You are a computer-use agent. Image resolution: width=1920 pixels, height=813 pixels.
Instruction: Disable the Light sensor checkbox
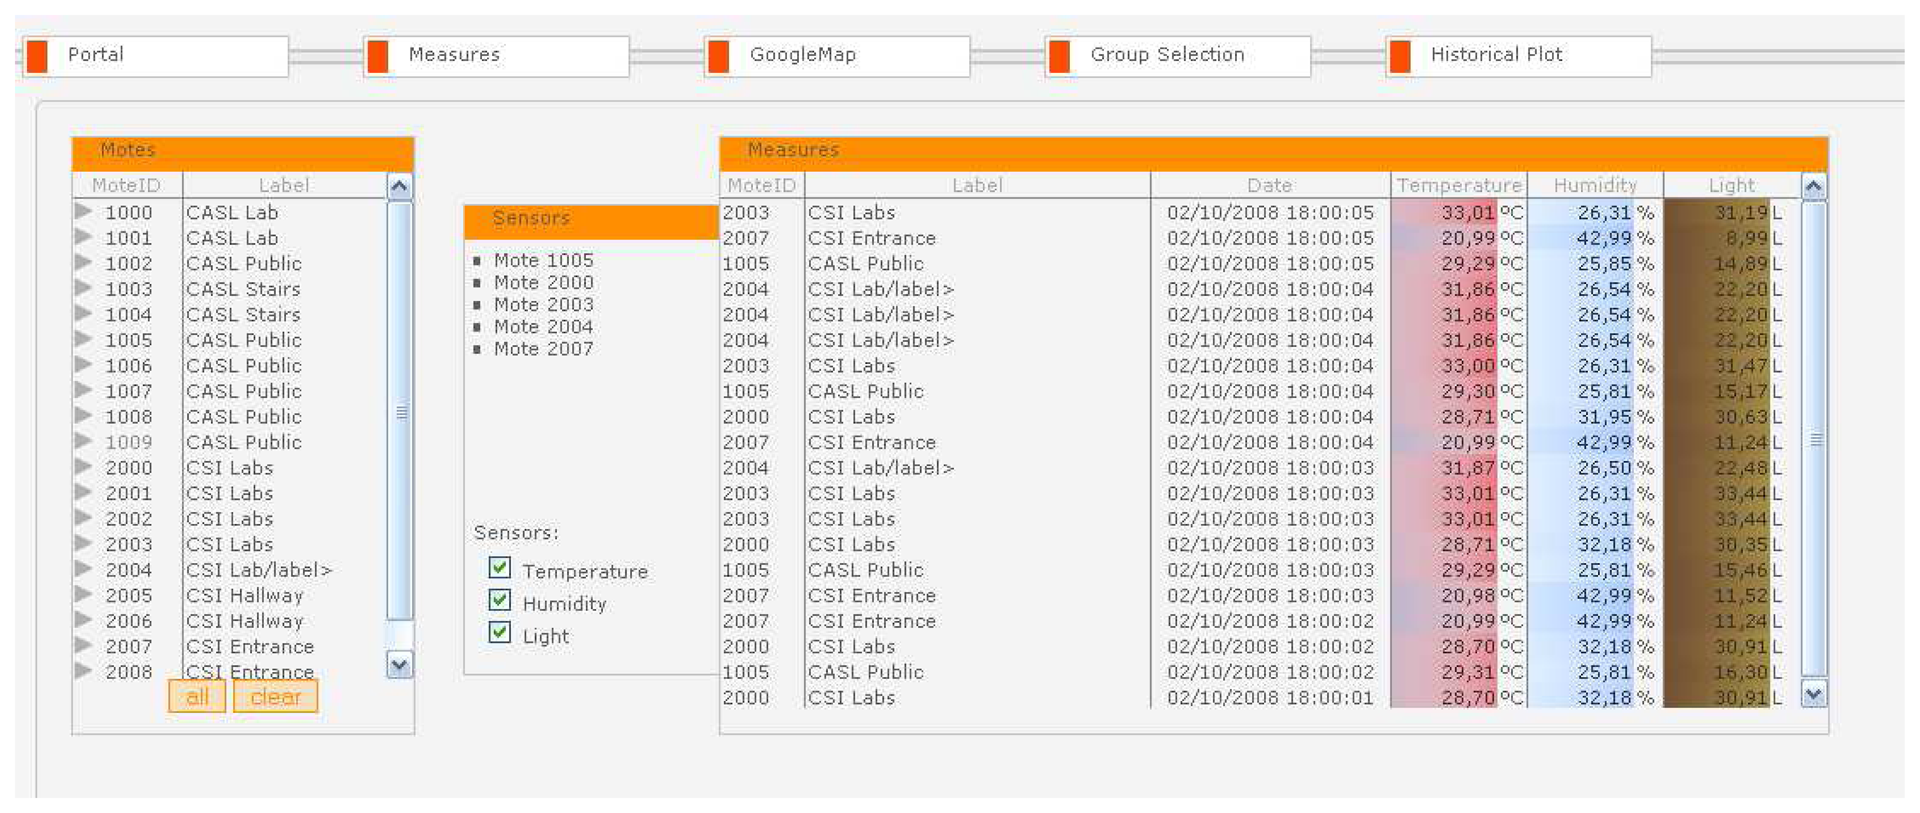(x=500, y=632)
